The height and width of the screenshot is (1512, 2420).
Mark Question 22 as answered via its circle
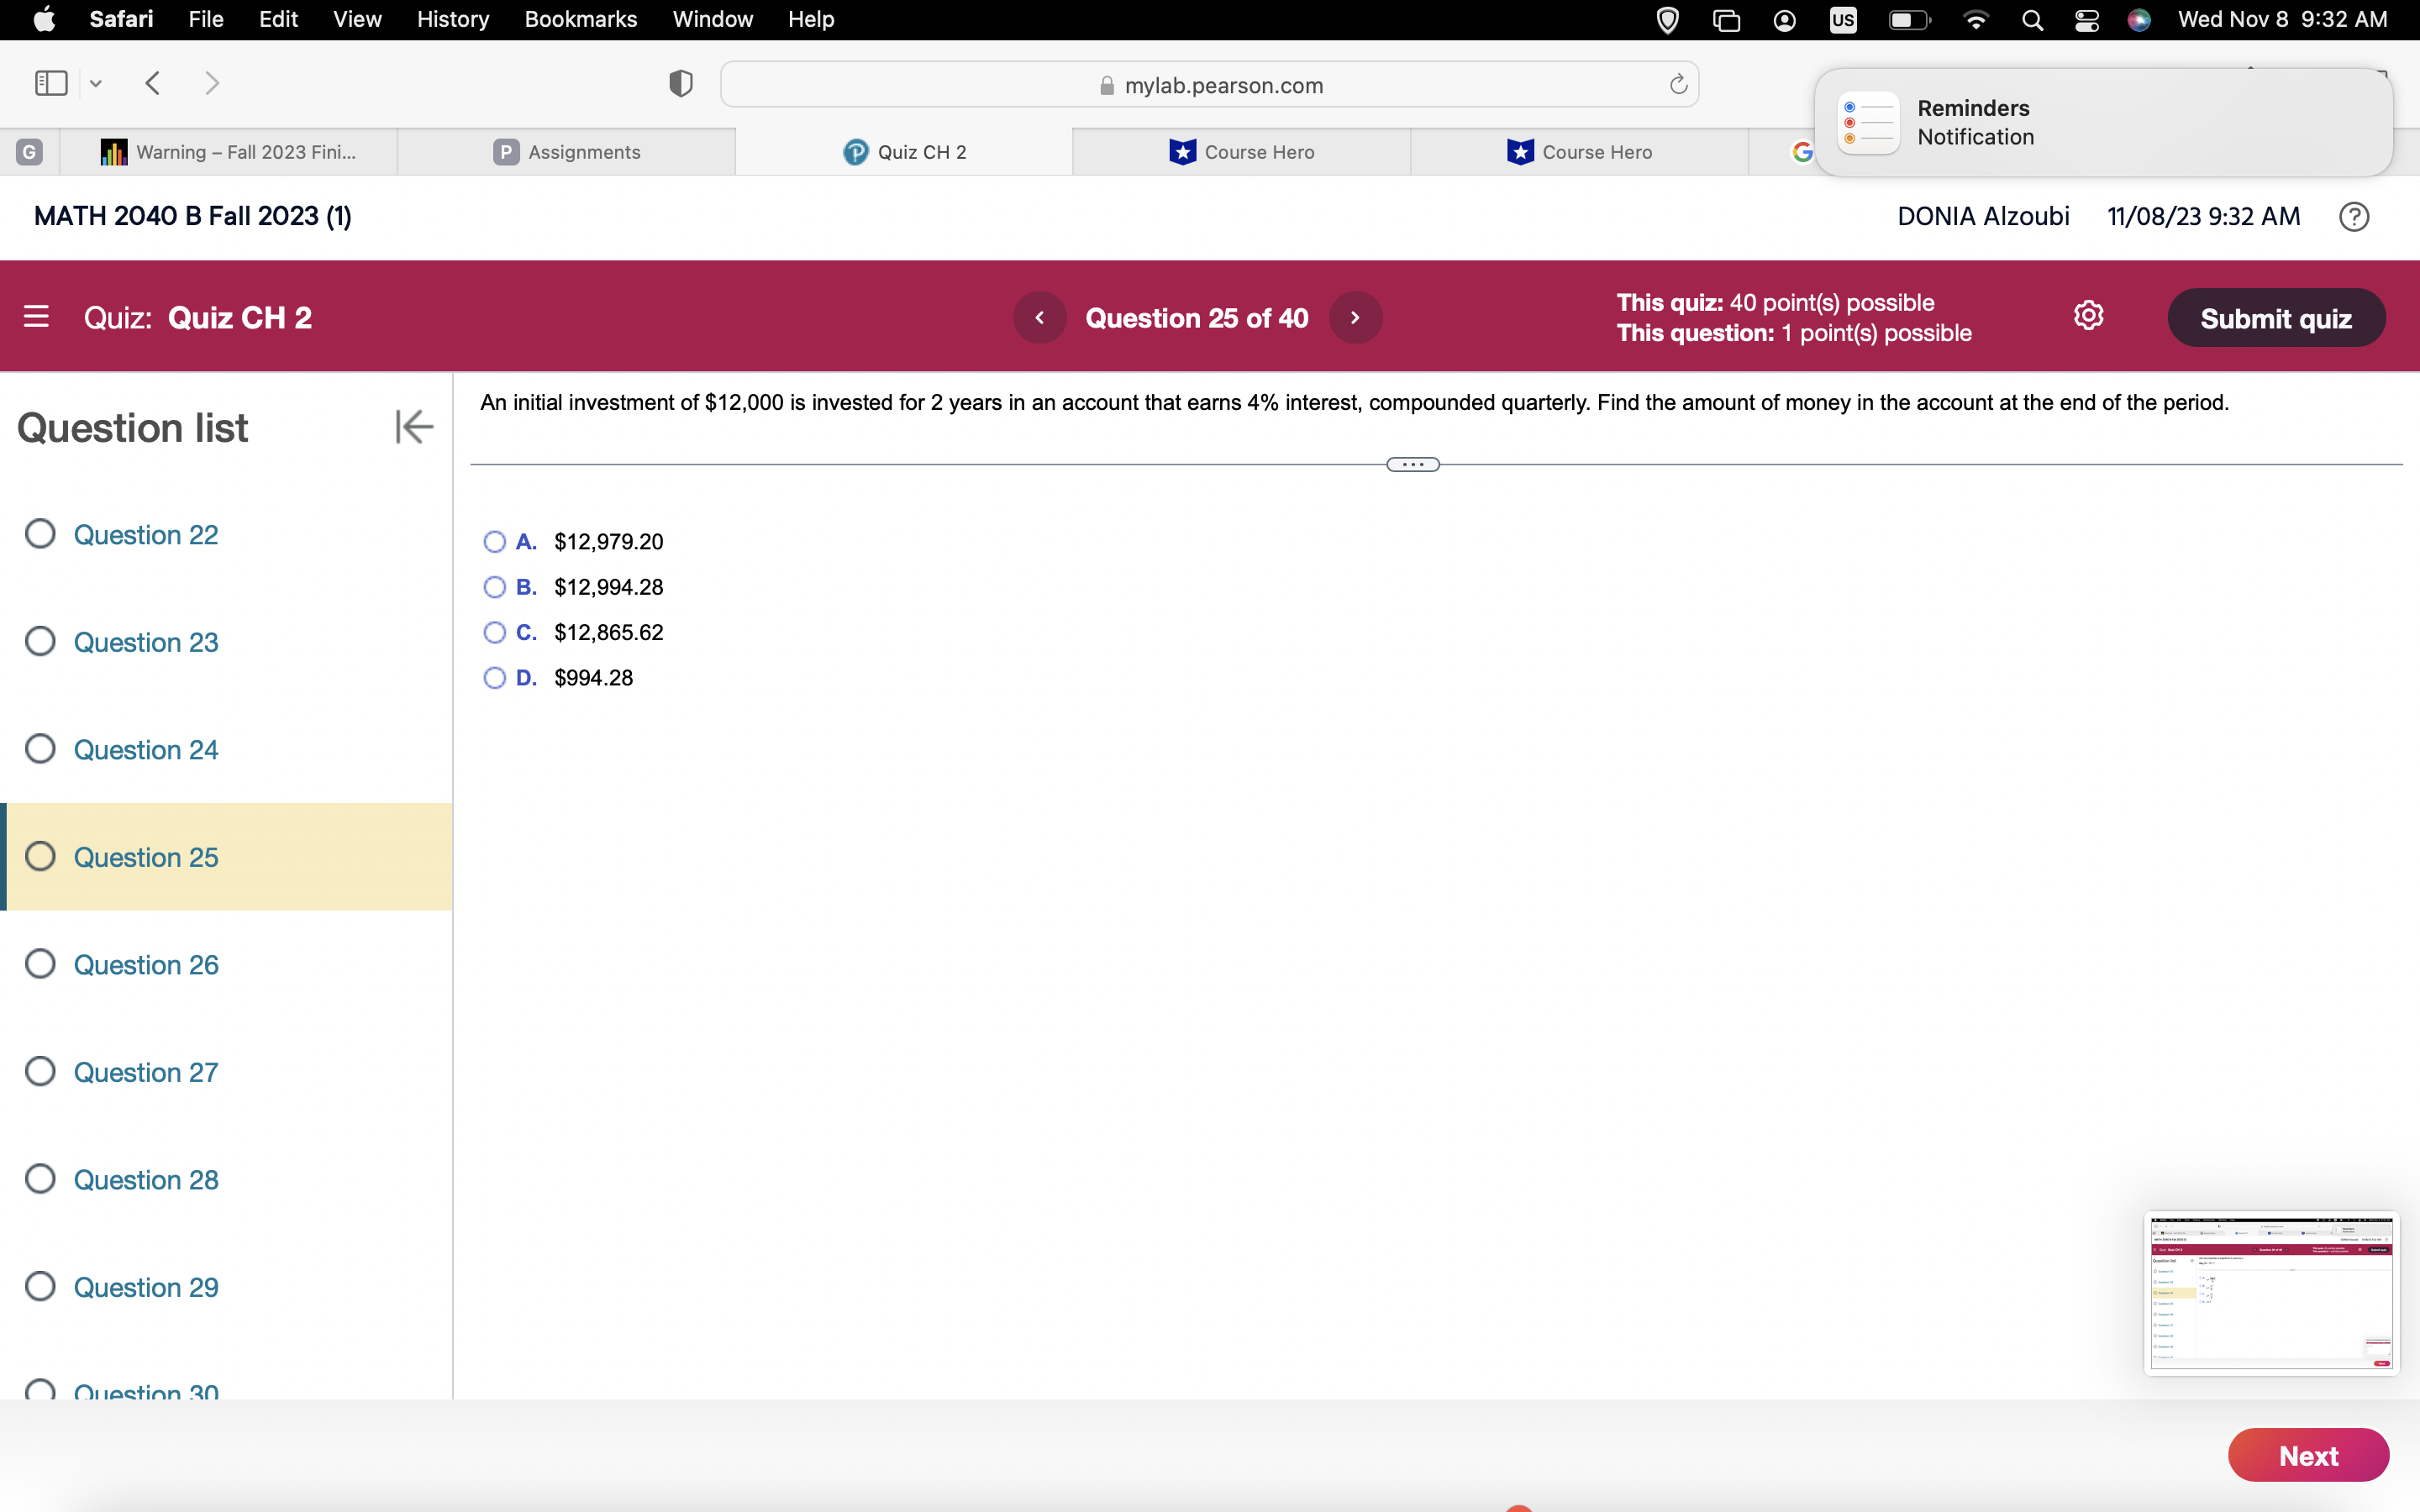[40, 534]
